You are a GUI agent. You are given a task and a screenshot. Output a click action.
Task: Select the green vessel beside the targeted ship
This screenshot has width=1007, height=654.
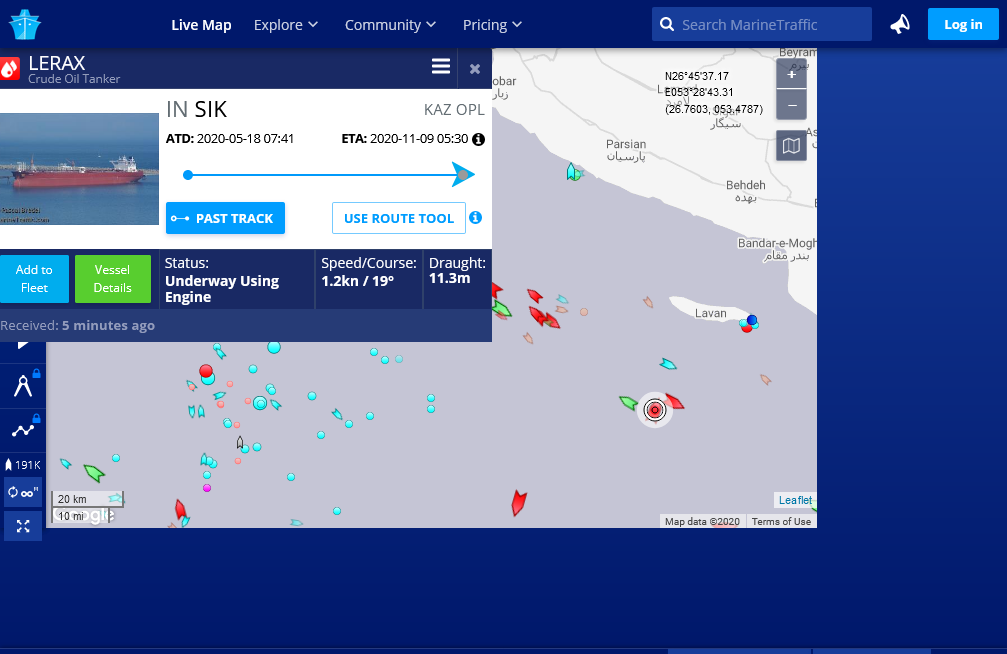click(628, 403)
